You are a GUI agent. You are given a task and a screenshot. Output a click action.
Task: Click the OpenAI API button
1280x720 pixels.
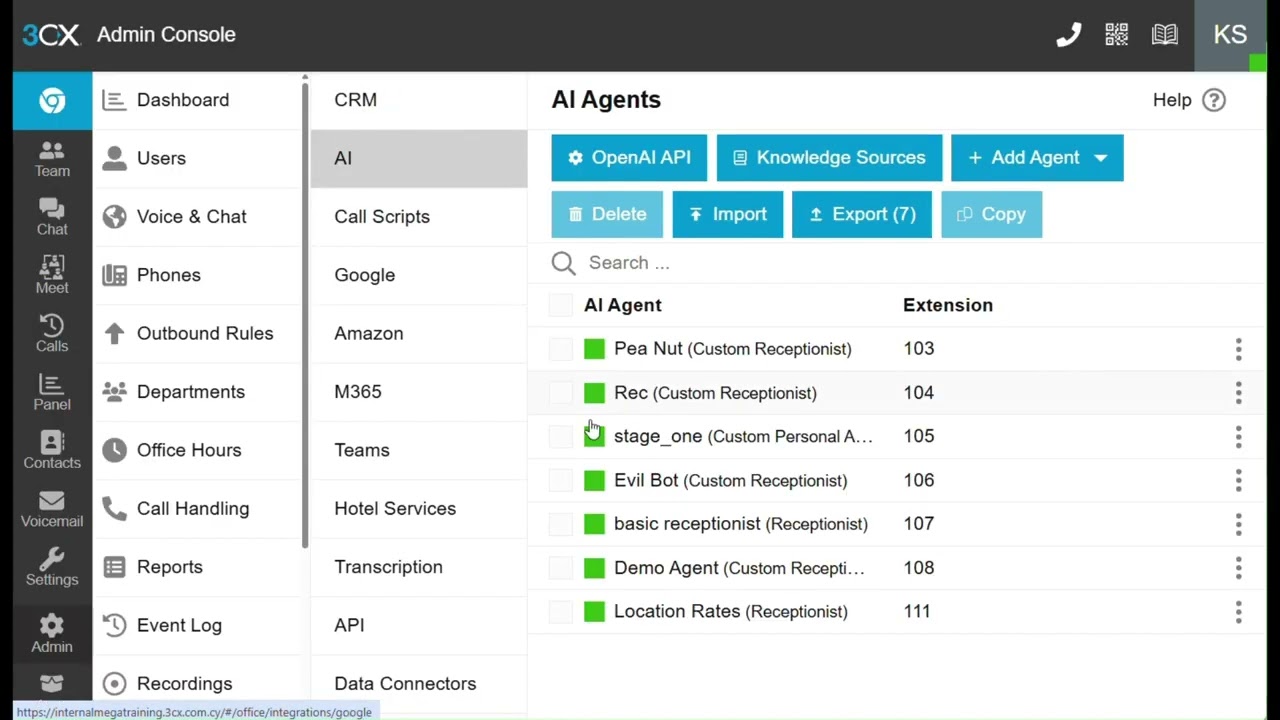pyautogui.click(x=629, y=158)
